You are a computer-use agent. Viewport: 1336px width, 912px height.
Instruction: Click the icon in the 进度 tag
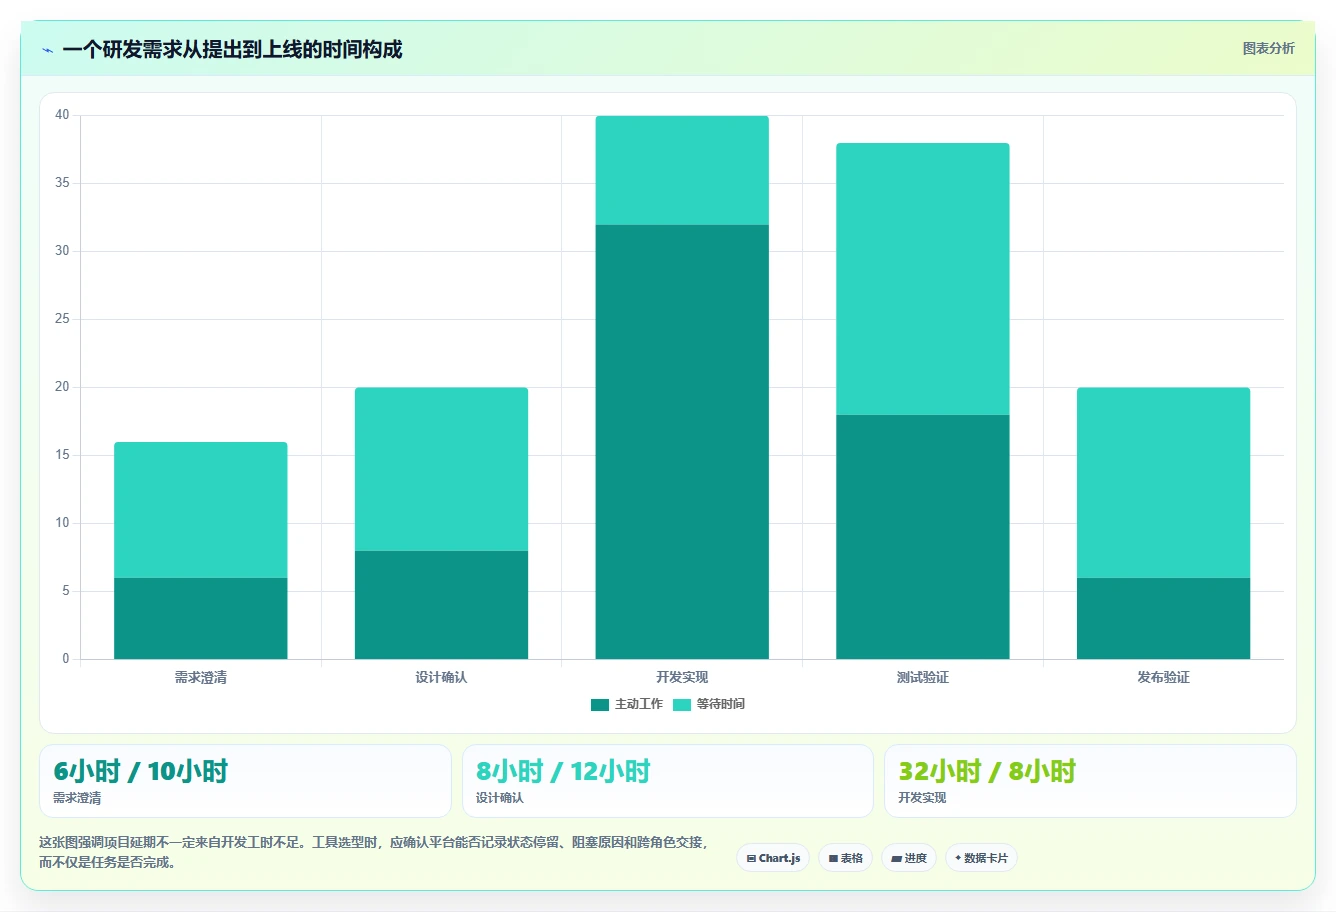click(896, 858)
